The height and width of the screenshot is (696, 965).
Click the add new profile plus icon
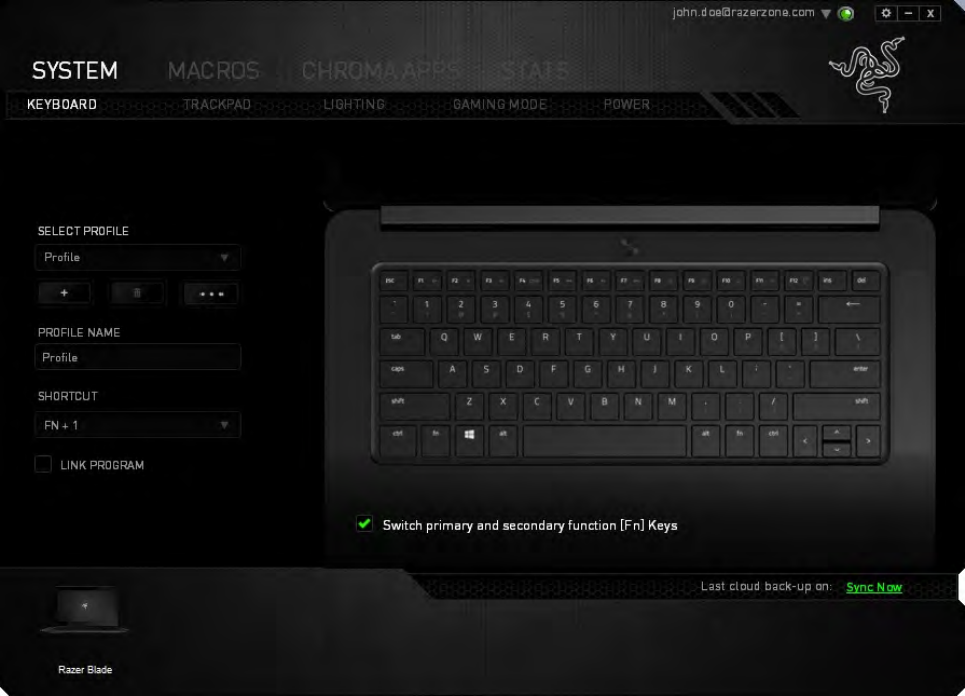pos(64,294)
